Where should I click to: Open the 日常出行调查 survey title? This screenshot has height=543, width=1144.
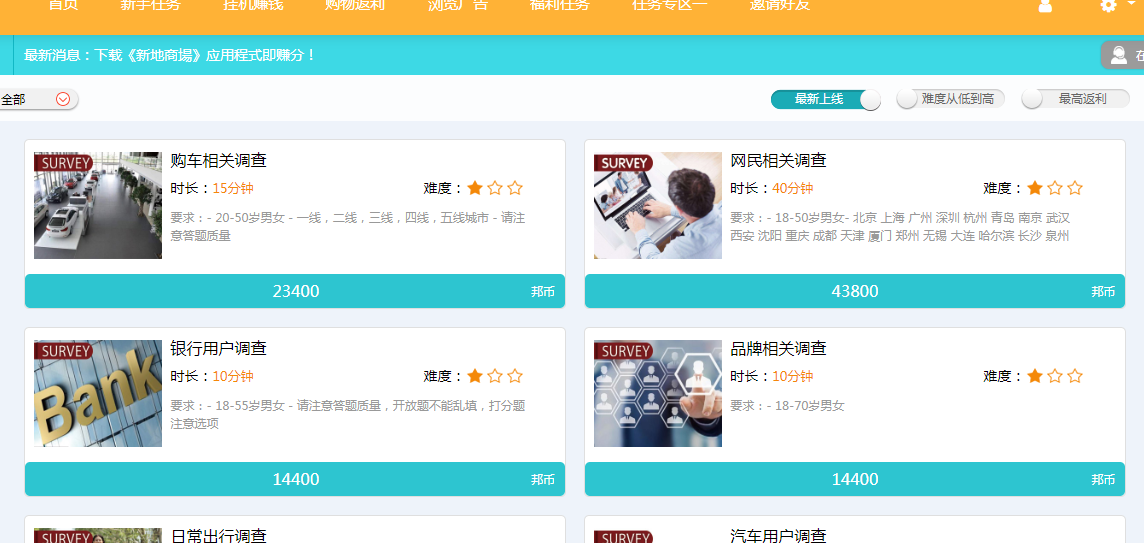(218, 535)
